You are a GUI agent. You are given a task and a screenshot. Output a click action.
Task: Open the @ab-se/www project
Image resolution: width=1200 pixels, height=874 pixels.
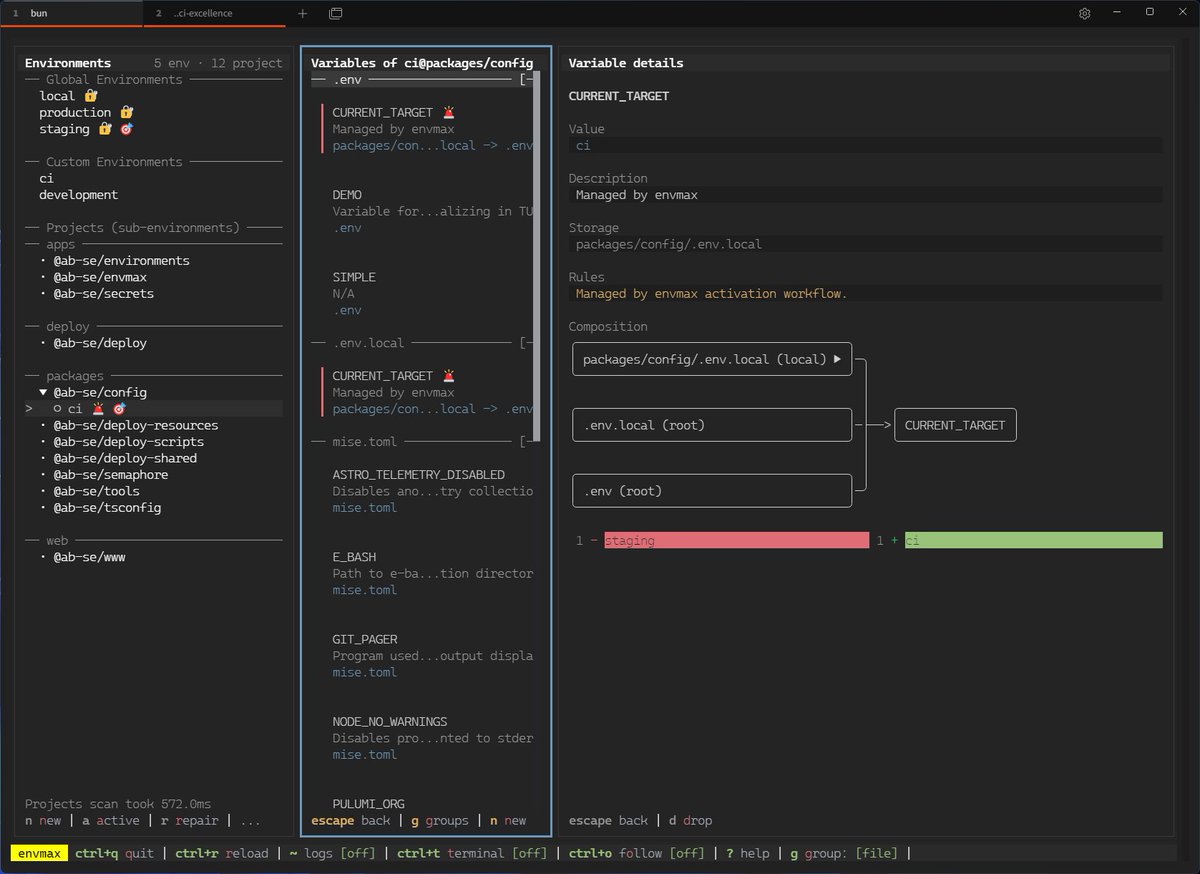tap(89, 557)
